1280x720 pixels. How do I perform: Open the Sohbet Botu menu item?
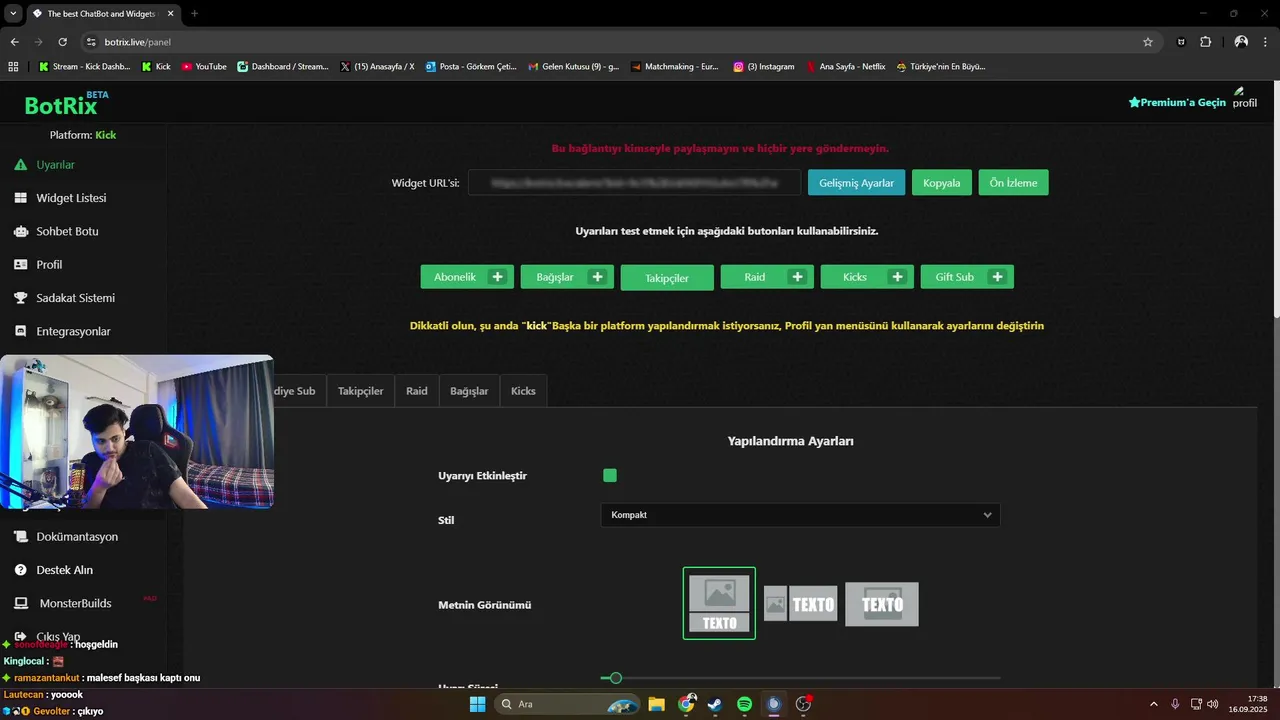click(67, 231)
